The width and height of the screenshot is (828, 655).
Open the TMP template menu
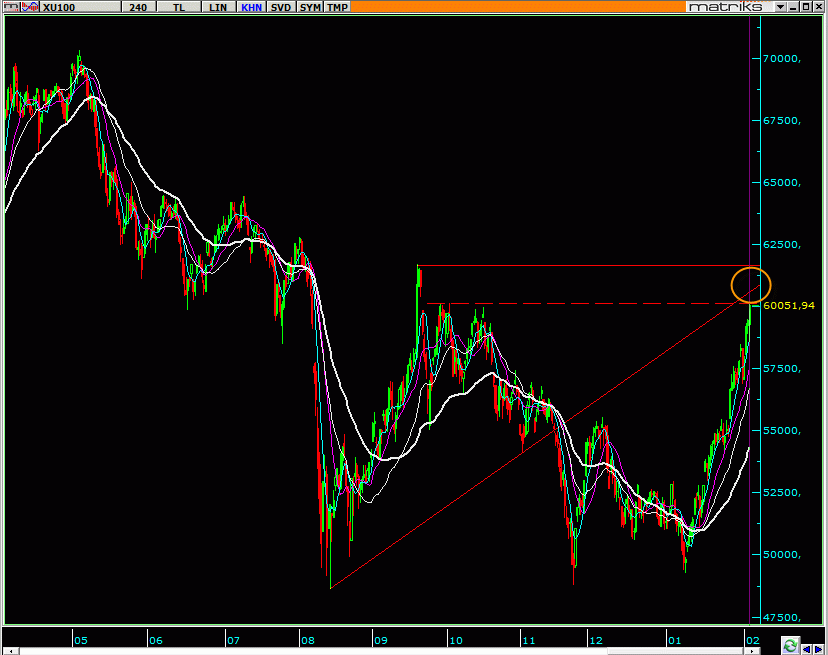[338, 7]
